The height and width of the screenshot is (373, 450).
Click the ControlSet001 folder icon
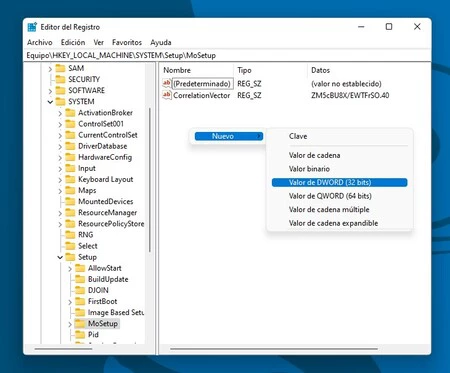(70, 124)
